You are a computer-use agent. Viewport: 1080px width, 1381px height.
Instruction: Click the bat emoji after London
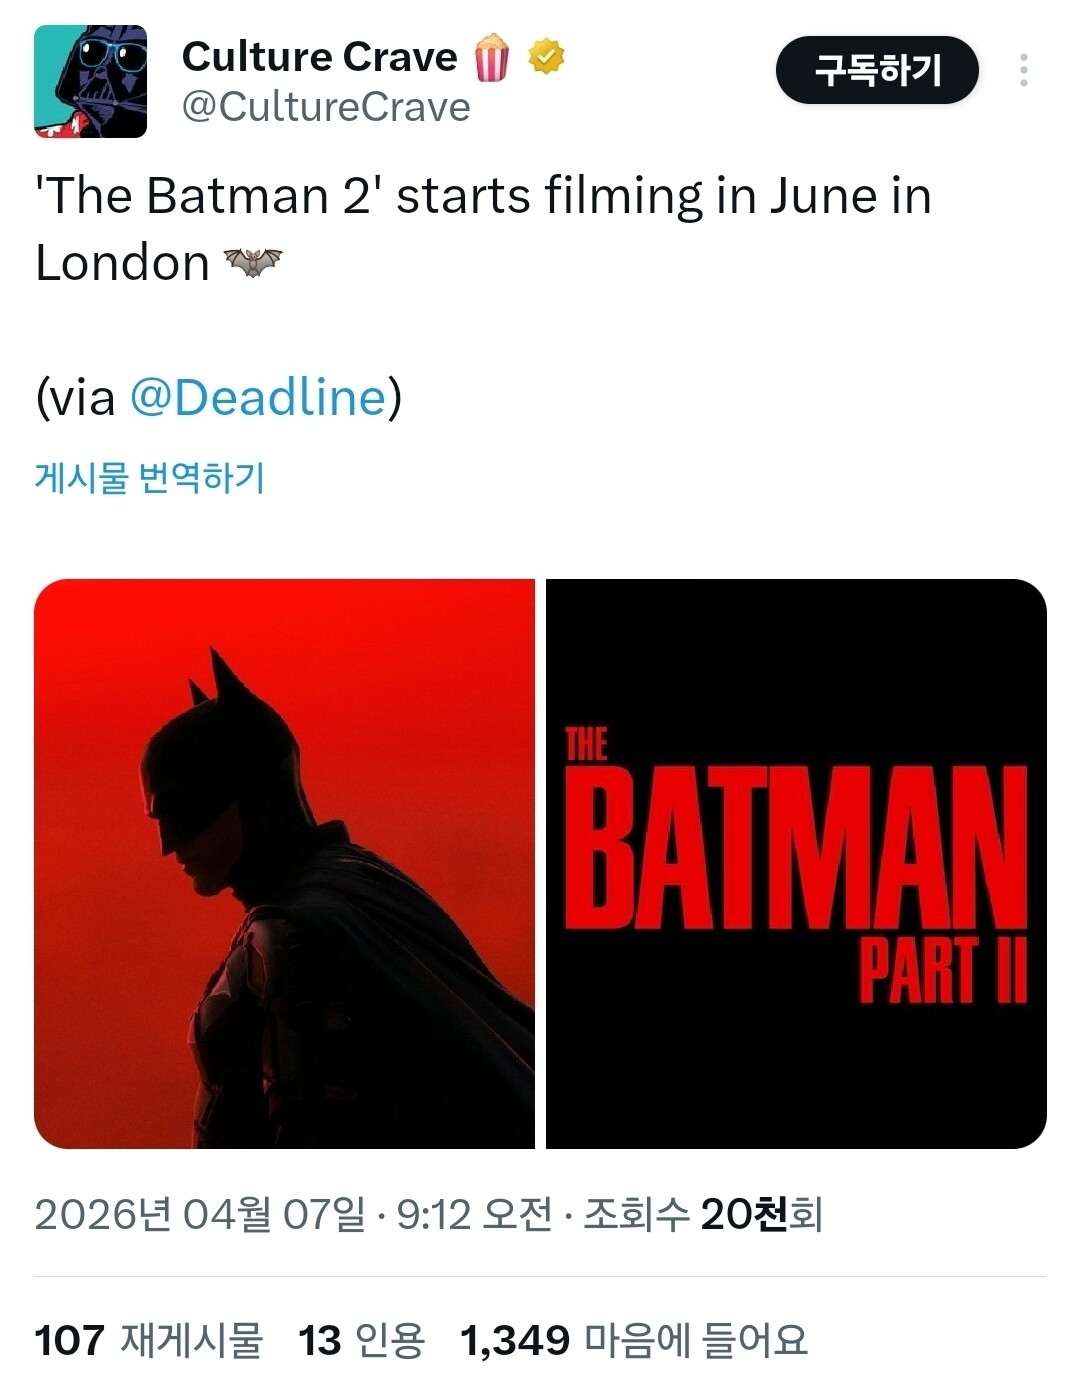coord(253,263)
